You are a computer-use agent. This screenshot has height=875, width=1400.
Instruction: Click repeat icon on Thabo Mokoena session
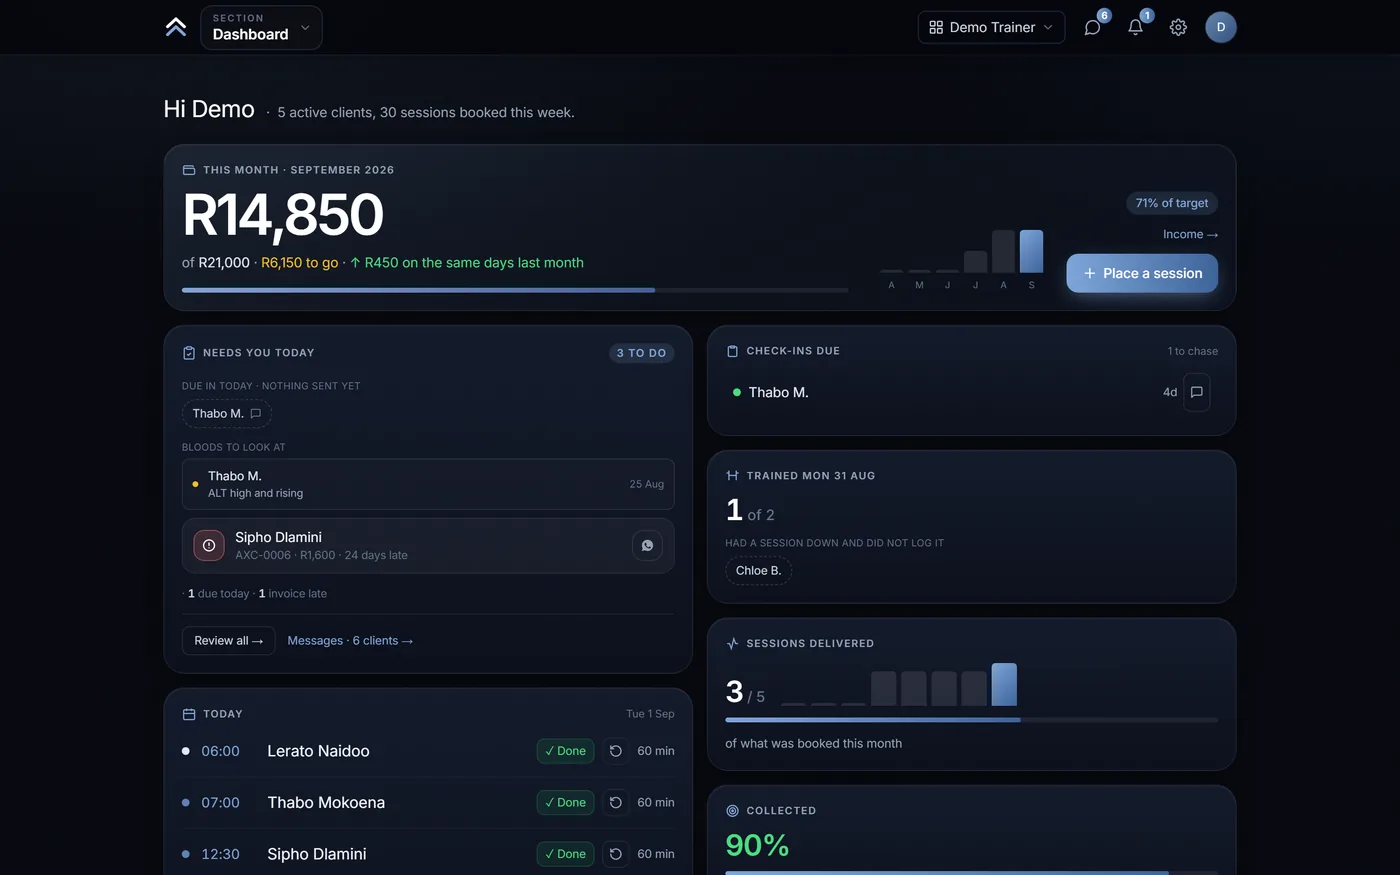click(x=616, y=802)
